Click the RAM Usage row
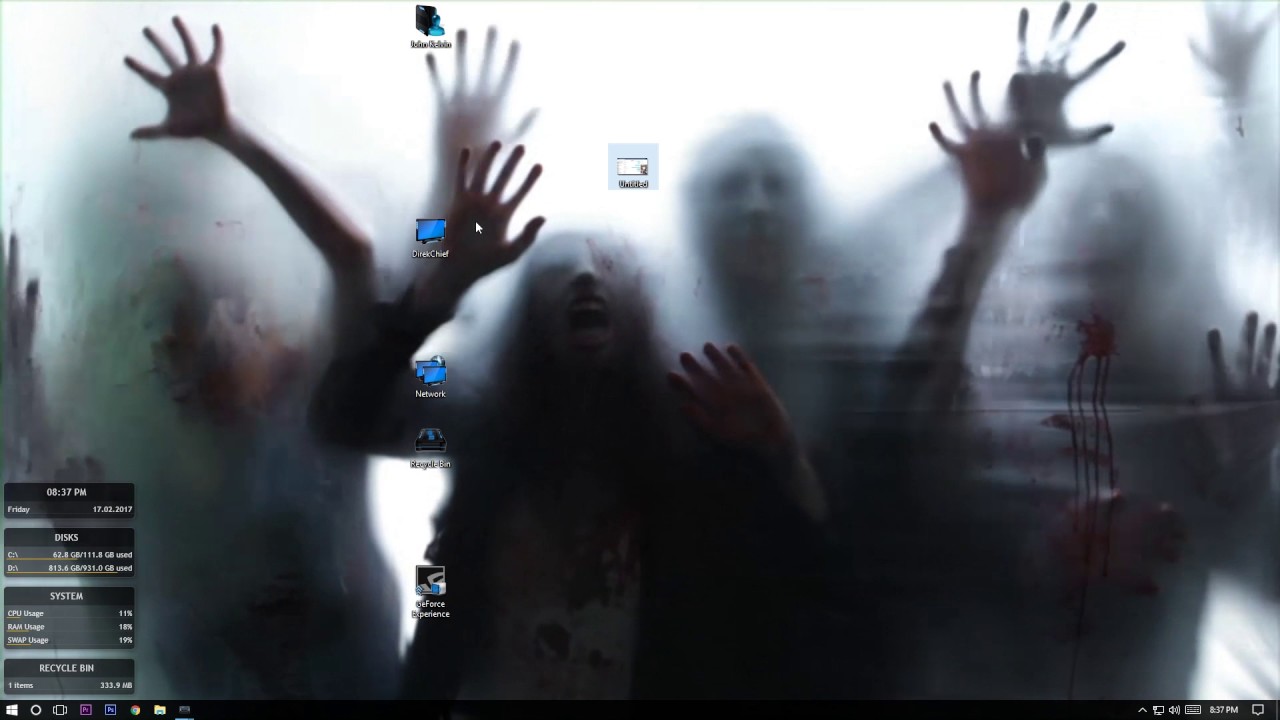The height and width of the screenshot is (720, 1280). tap(69, 627)
